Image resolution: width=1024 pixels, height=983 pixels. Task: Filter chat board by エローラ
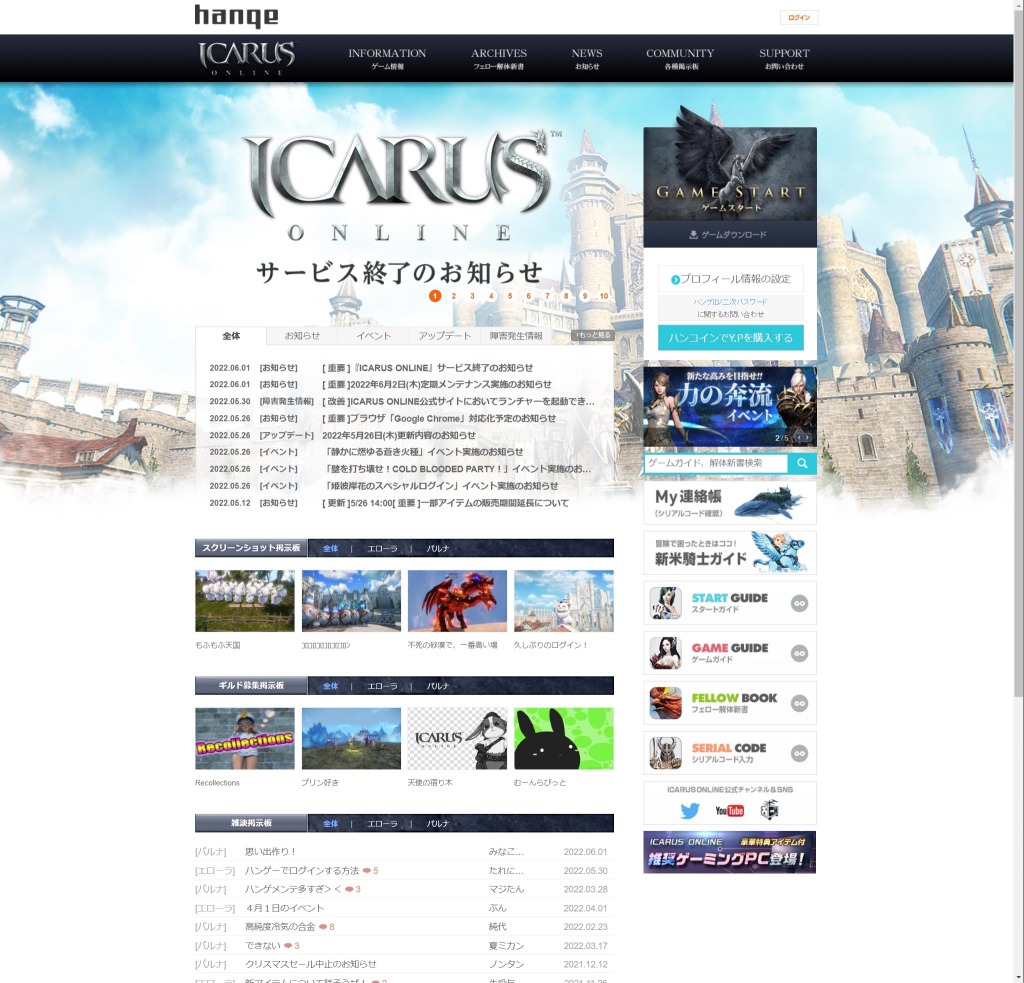pyautogui.click(x=382, y=824)
